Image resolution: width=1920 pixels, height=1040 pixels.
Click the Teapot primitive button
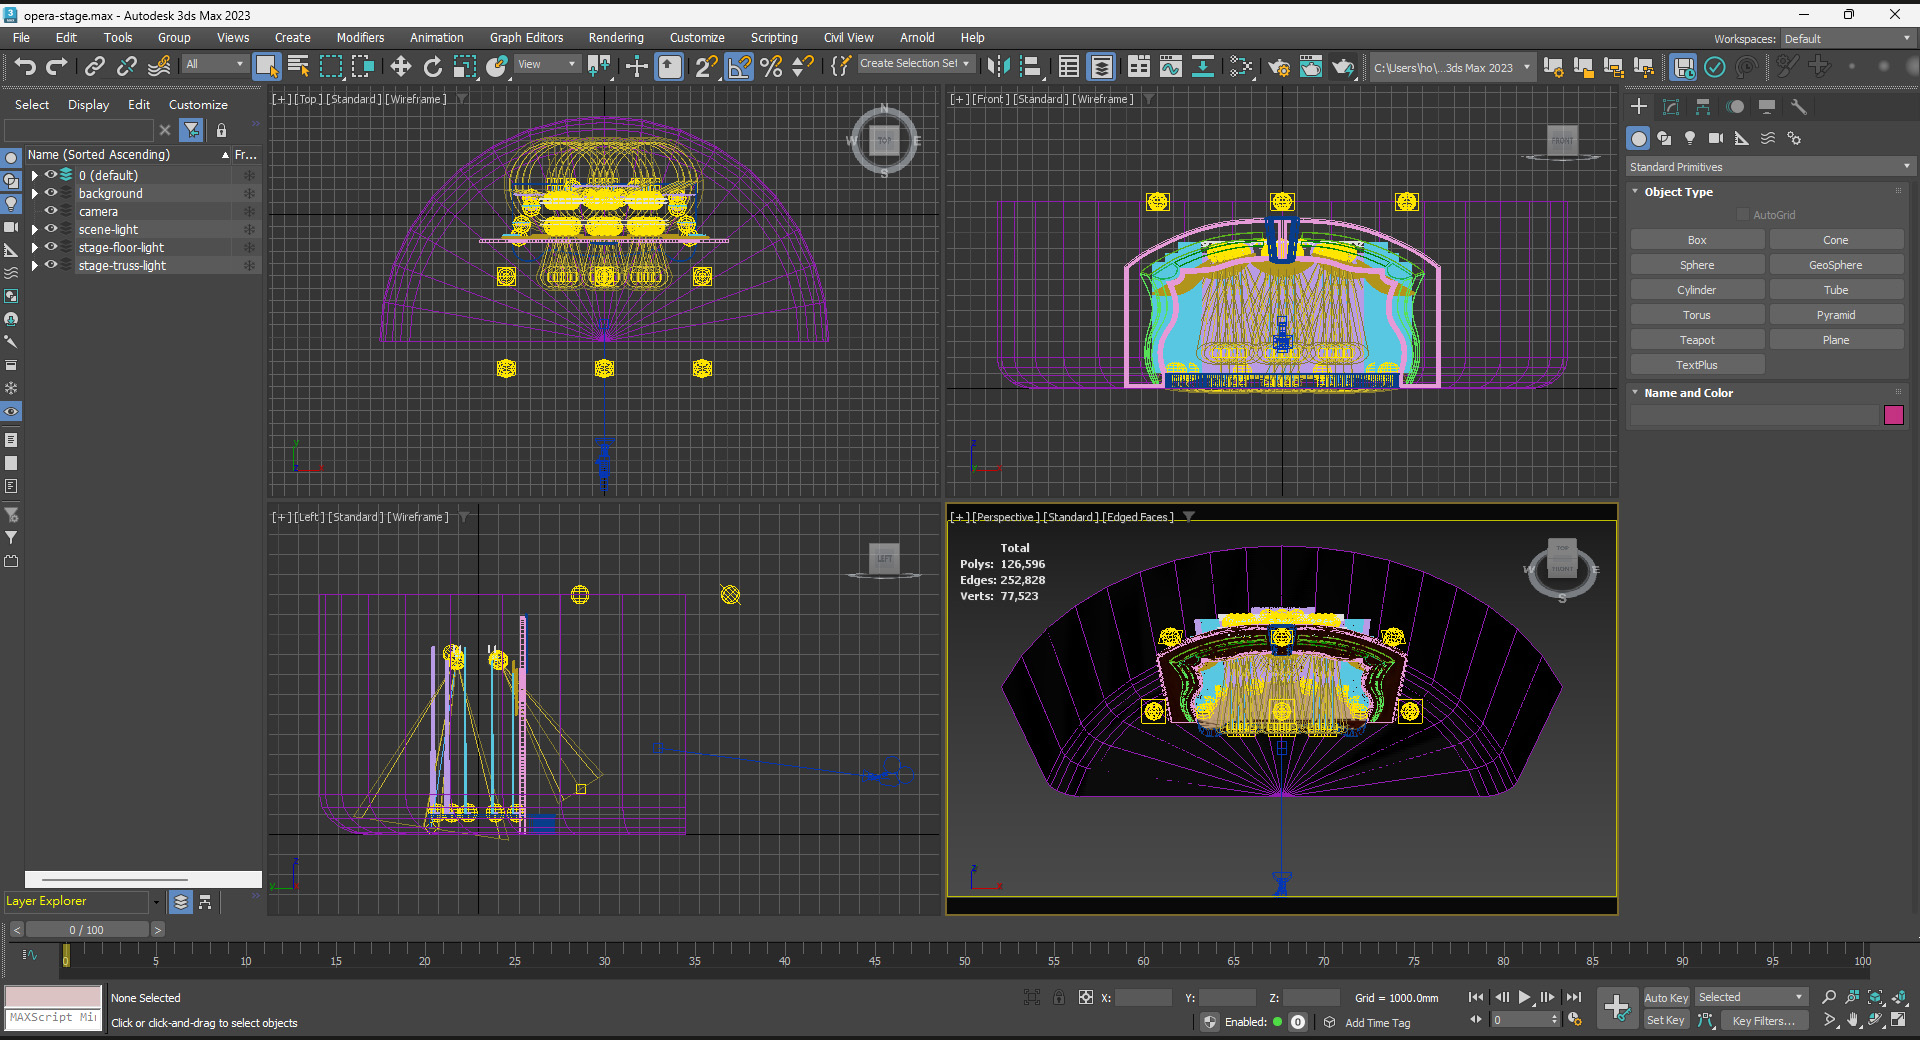[1696, 340]
